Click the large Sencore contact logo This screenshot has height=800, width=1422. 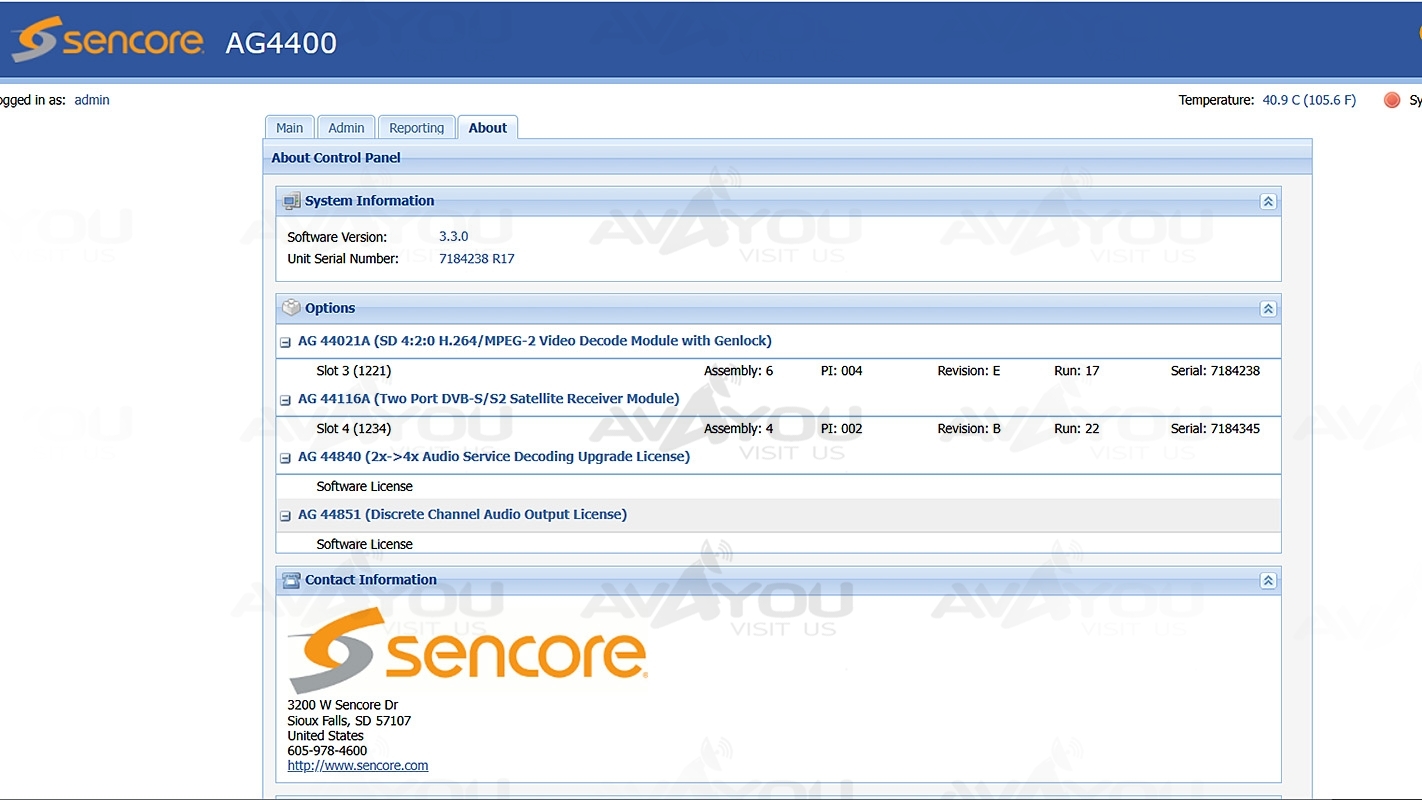point(467,649)
